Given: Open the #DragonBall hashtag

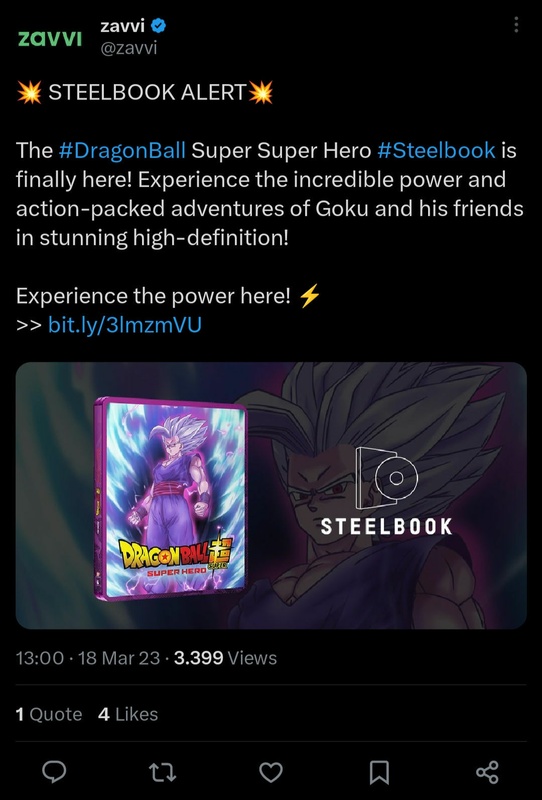Looking at the screenshot, I should (122, 151).
